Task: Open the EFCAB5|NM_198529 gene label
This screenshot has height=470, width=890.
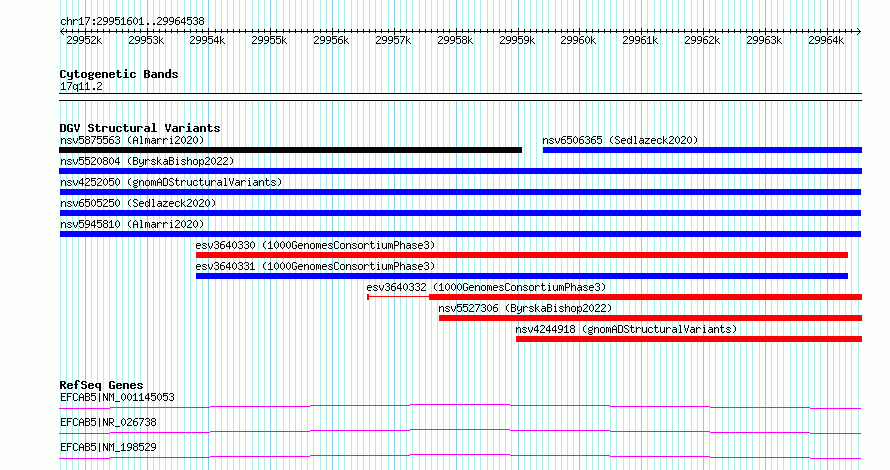Action: [x=108, y=447]
